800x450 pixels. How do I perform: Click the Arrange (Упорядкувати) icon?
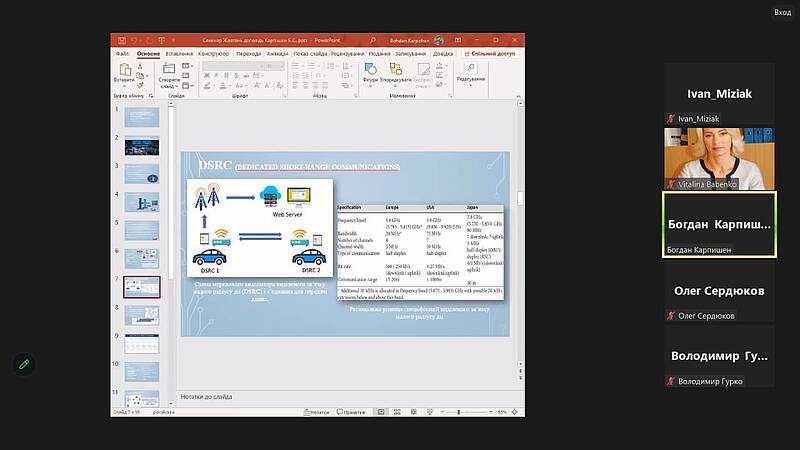point(397,71)
